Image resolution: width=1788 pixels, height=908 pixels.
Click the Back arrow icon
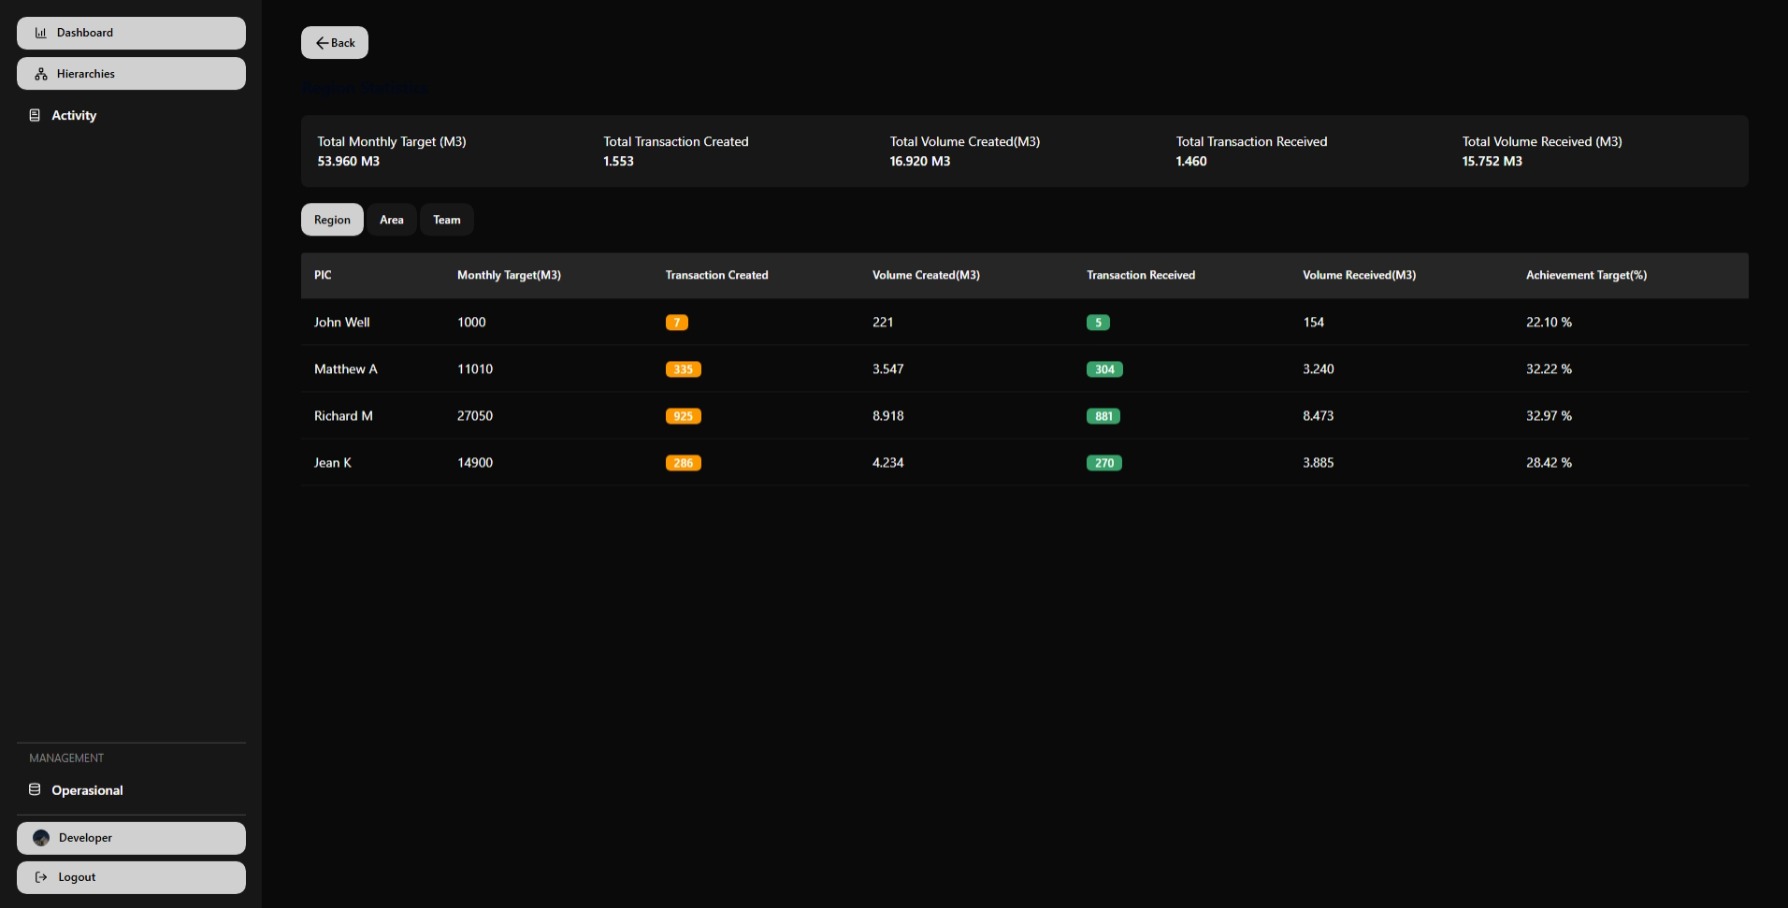tap(322, 43)
